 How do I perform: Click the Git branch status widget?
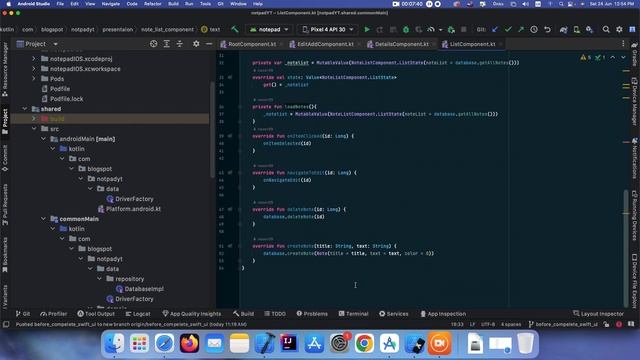[x=563, y=324]
